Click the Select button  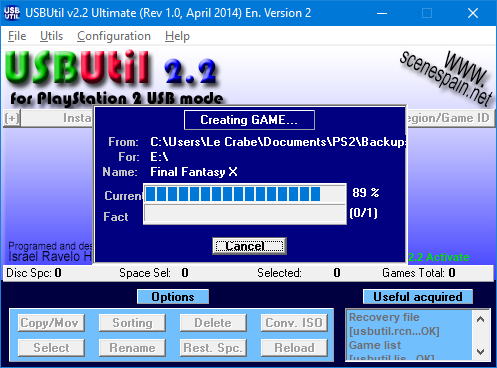click(x=51, y=348)
